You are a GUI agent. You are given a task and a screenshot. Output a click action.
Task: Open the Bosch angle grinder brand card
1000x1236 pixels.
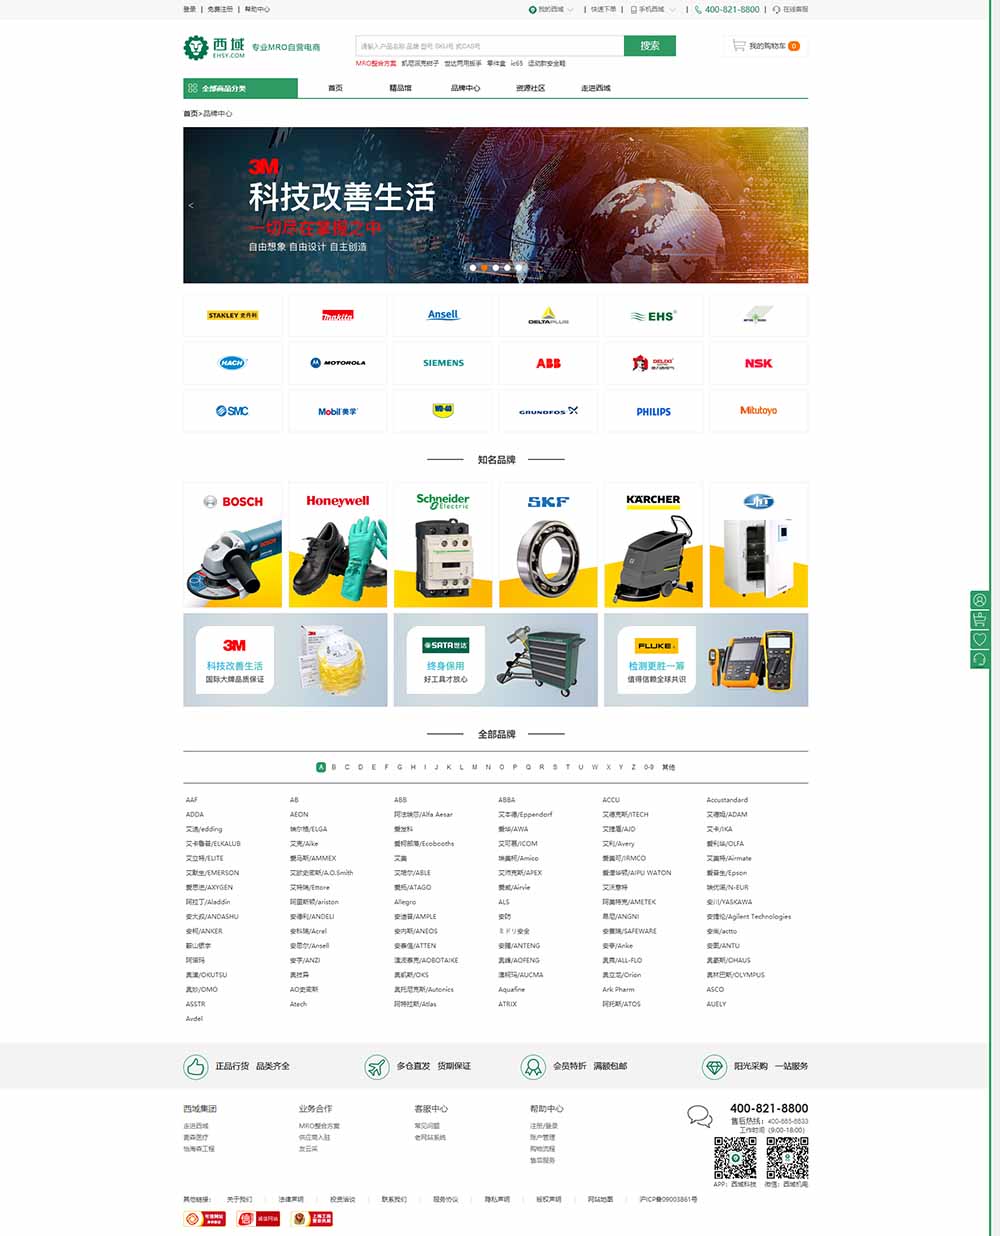(233, 545)
